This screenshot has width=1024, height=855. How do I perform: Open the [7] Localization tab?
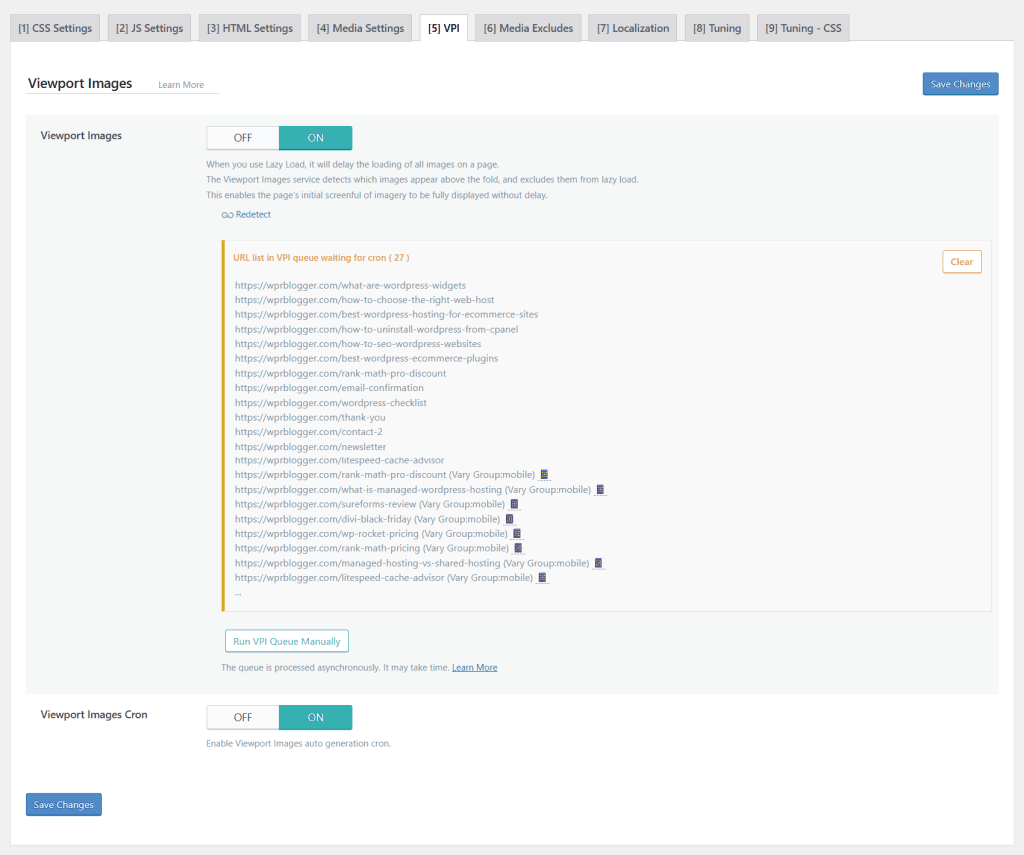click(x=632, y=27)
